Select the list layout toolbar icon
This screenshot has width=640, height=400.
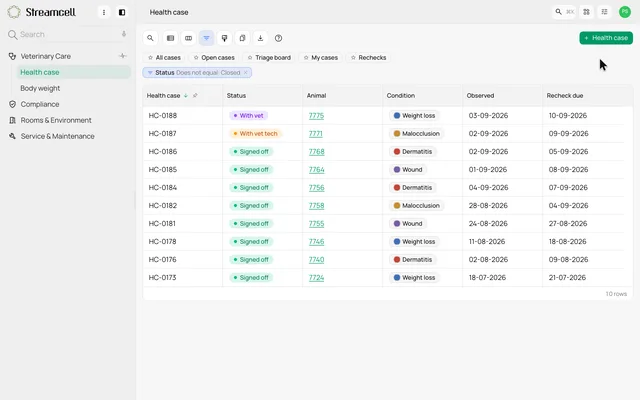(x=170, y=38)
